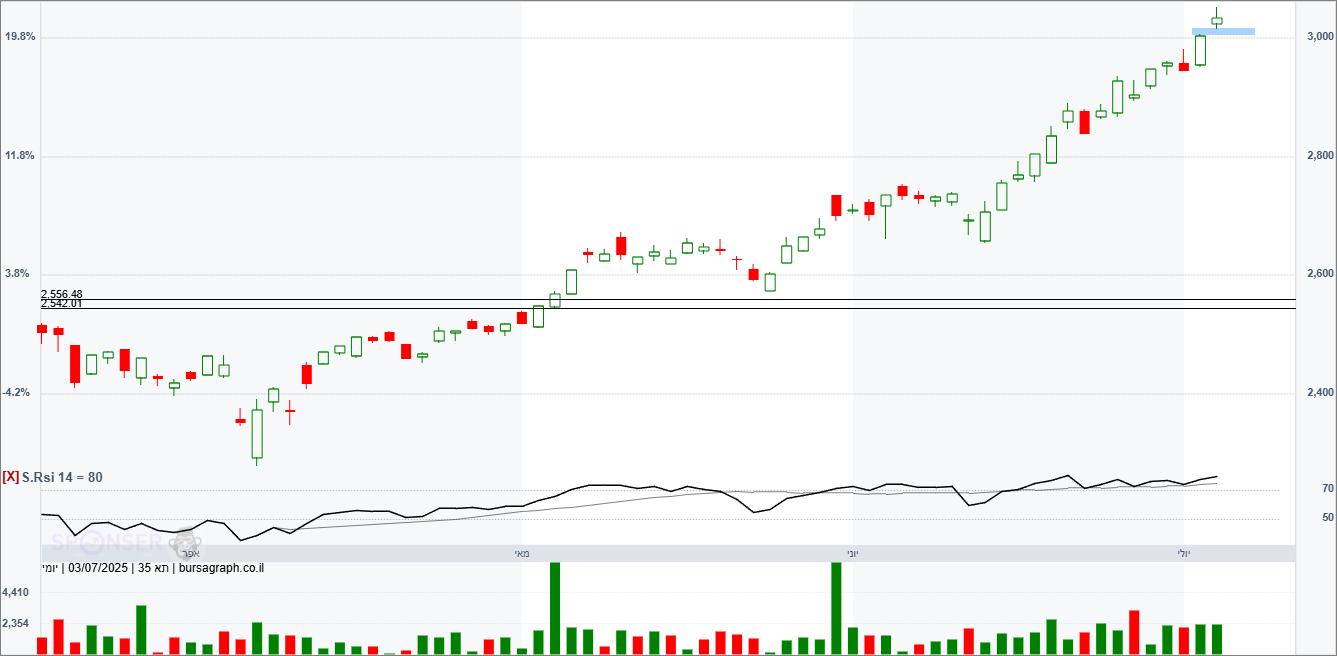Open the bursagraph.co.il link text
The image size is (1337, 656).
click(x=221, y=569)
